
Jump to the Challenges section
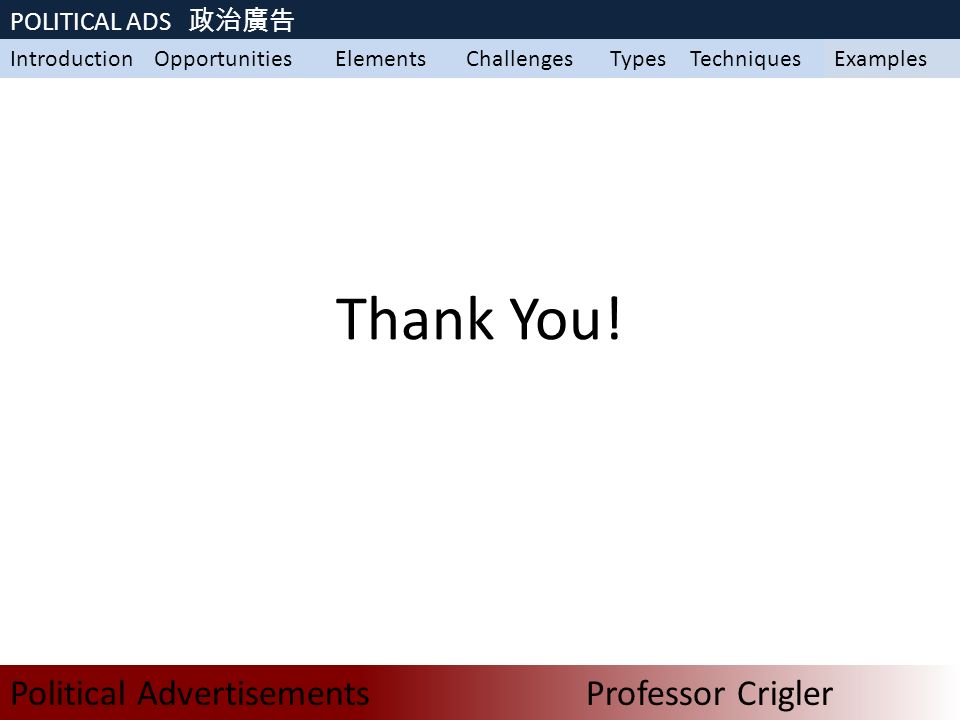519,59
